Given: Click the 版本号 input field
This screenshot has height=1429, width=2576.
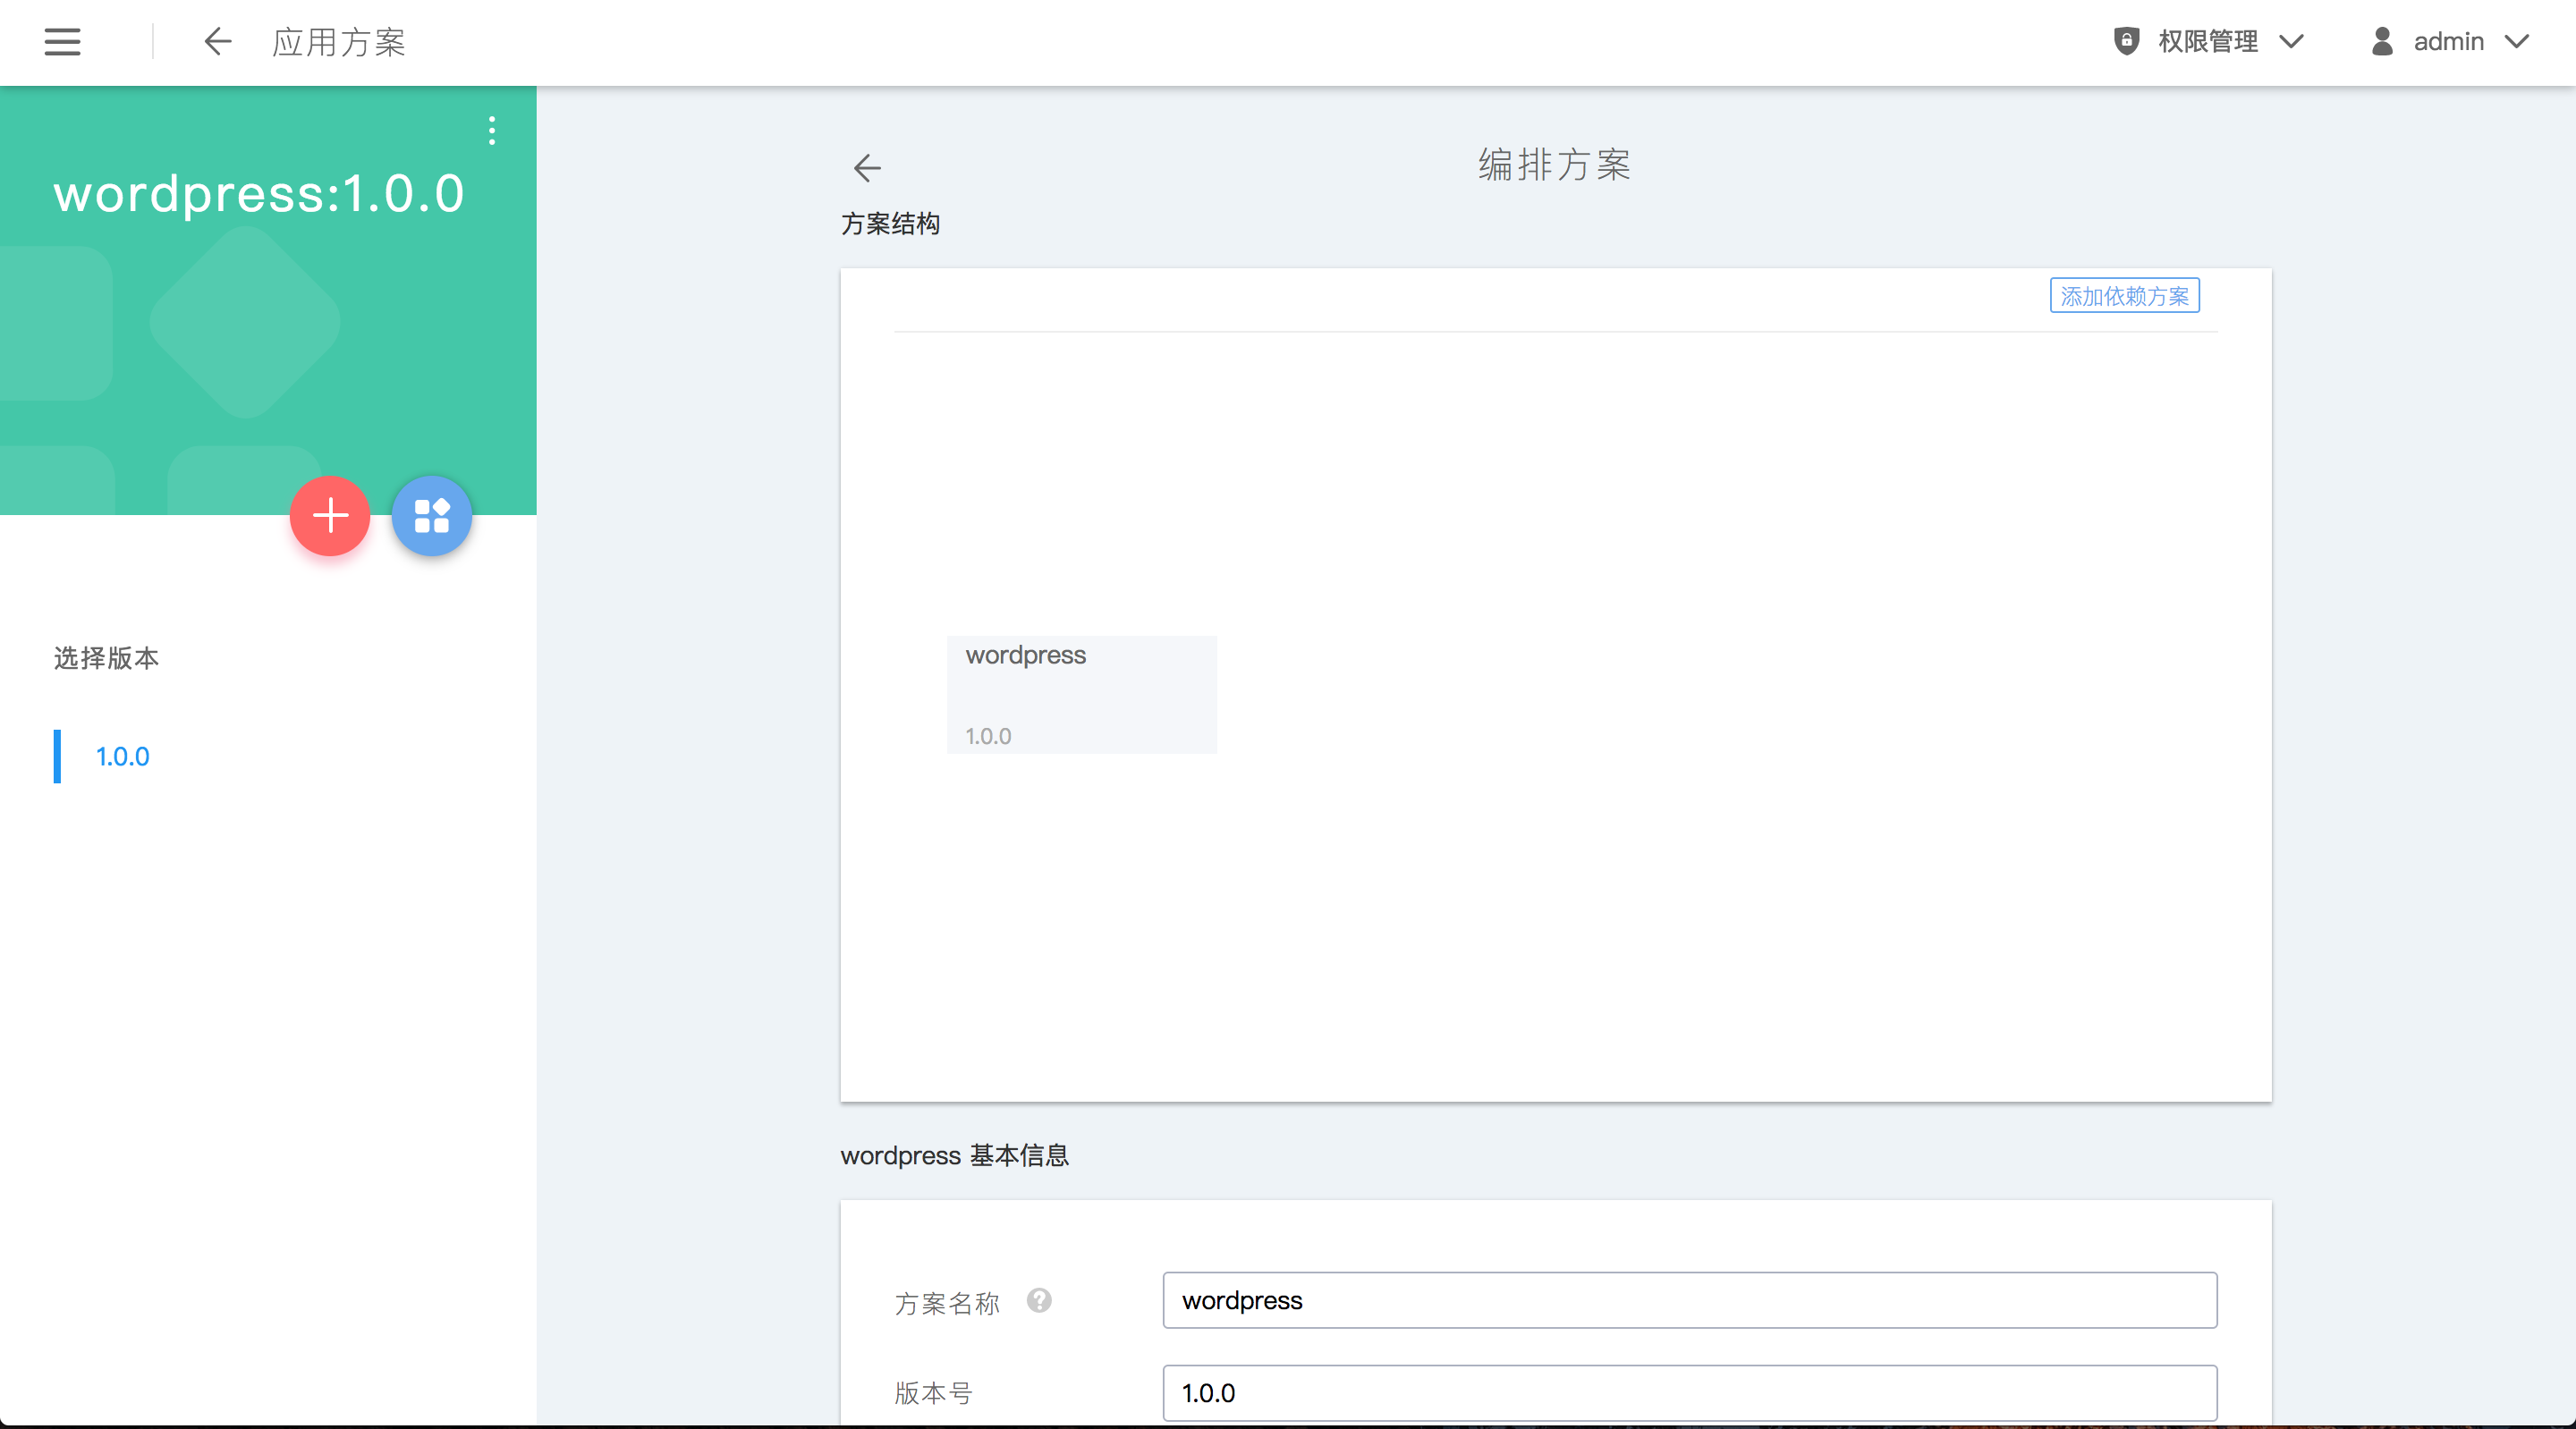Looking at the screenshot, I should [x=1689, y=1392].
